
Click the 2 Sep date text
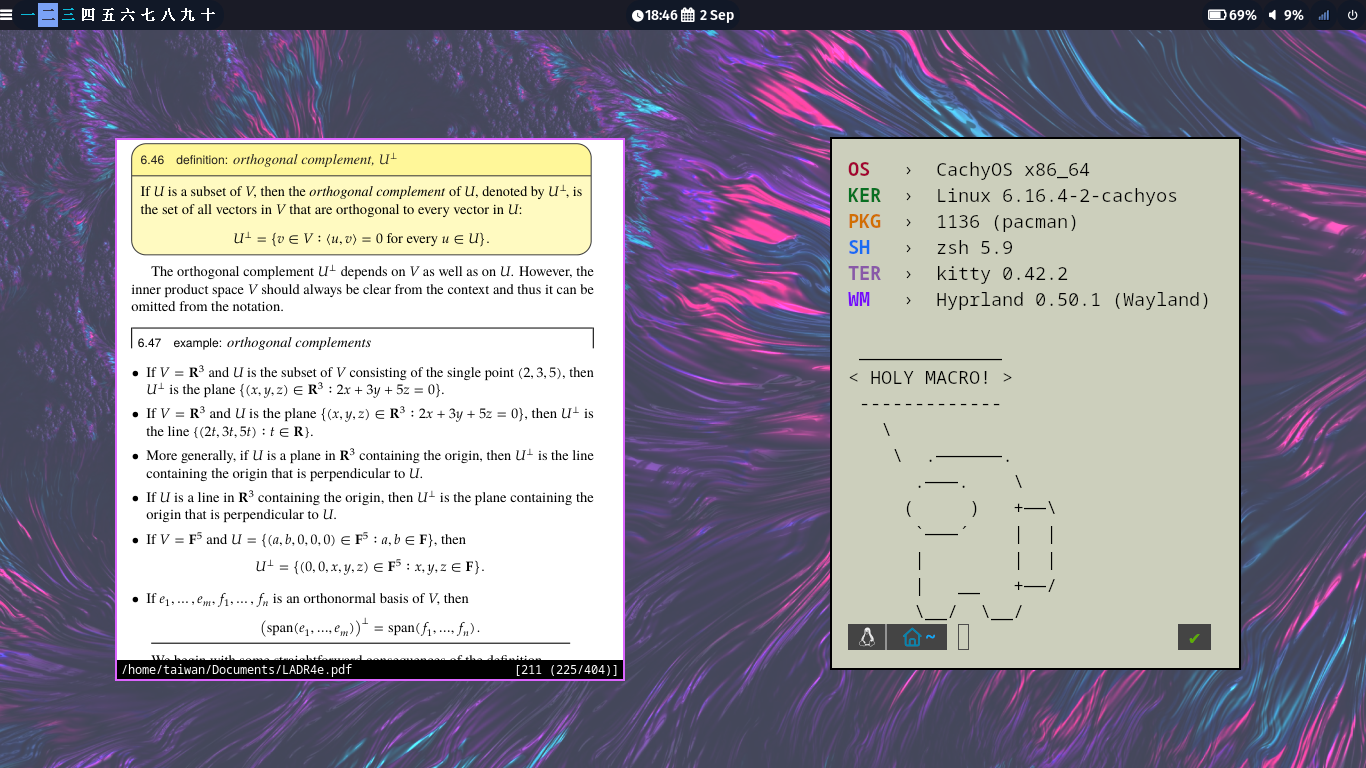[x=716, y=15]
